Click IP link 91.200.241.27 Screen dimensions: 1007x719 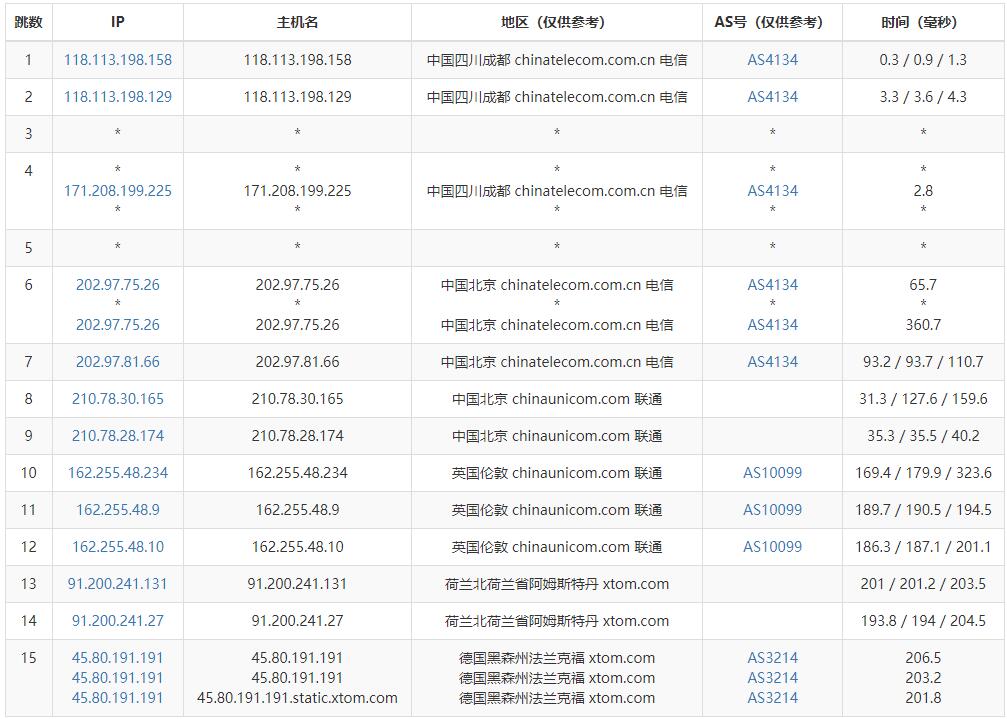click(x=118, y=621)
